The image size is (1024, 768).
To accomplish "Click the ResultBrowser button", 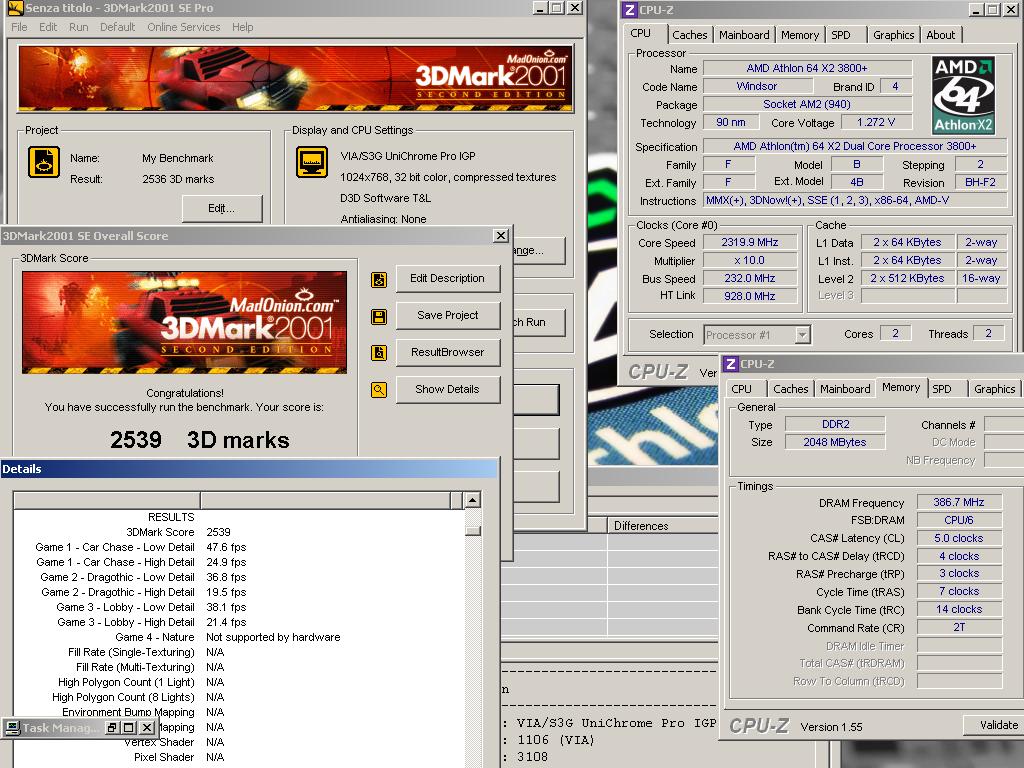I will [447, 352].
